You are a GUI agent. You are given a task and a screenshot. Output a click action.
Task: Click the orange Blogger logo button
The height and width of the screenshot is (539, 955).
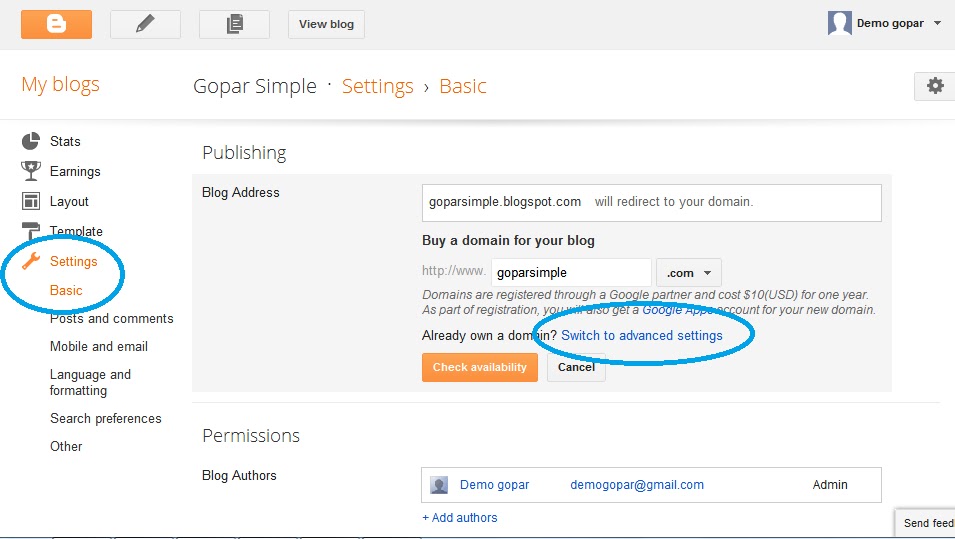coord(56,24)
